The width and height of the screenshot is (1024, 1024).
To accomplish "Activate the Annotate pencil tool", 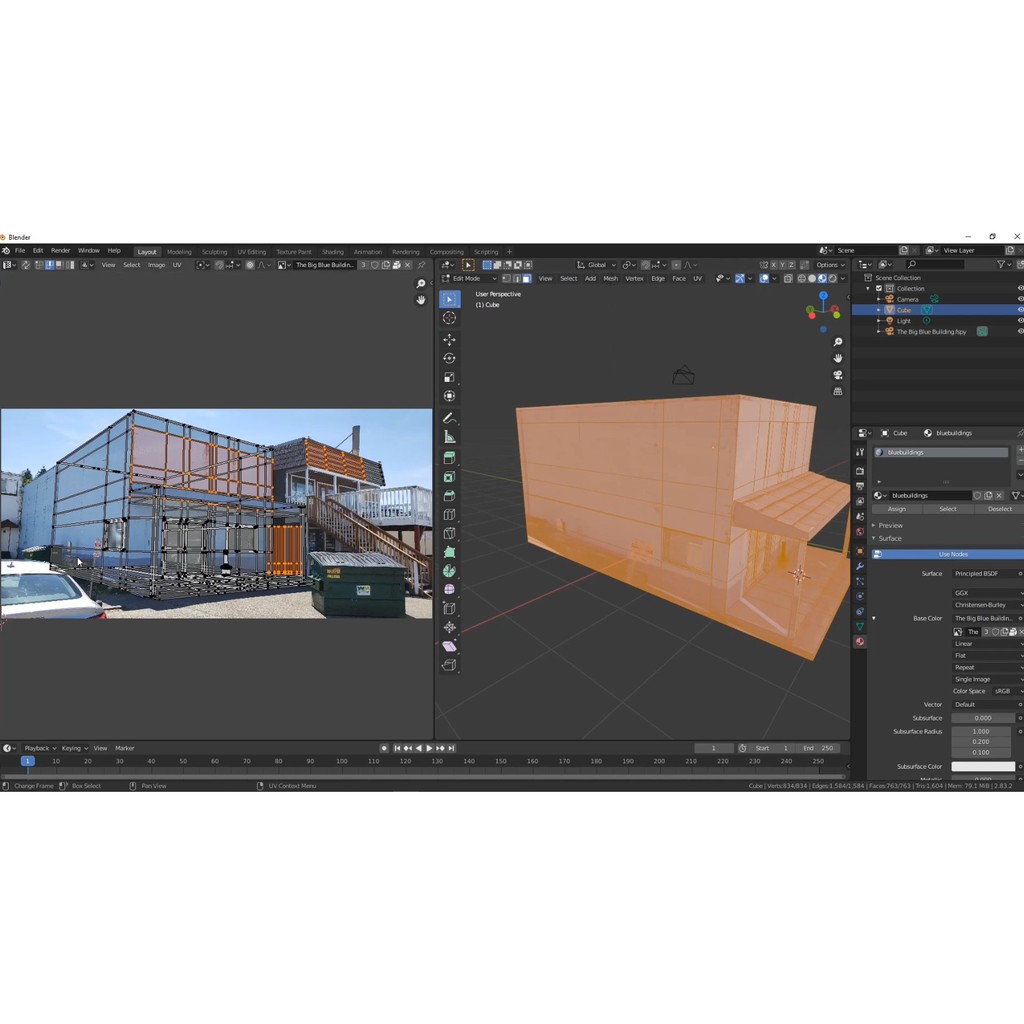I will (x=449, y=417).
